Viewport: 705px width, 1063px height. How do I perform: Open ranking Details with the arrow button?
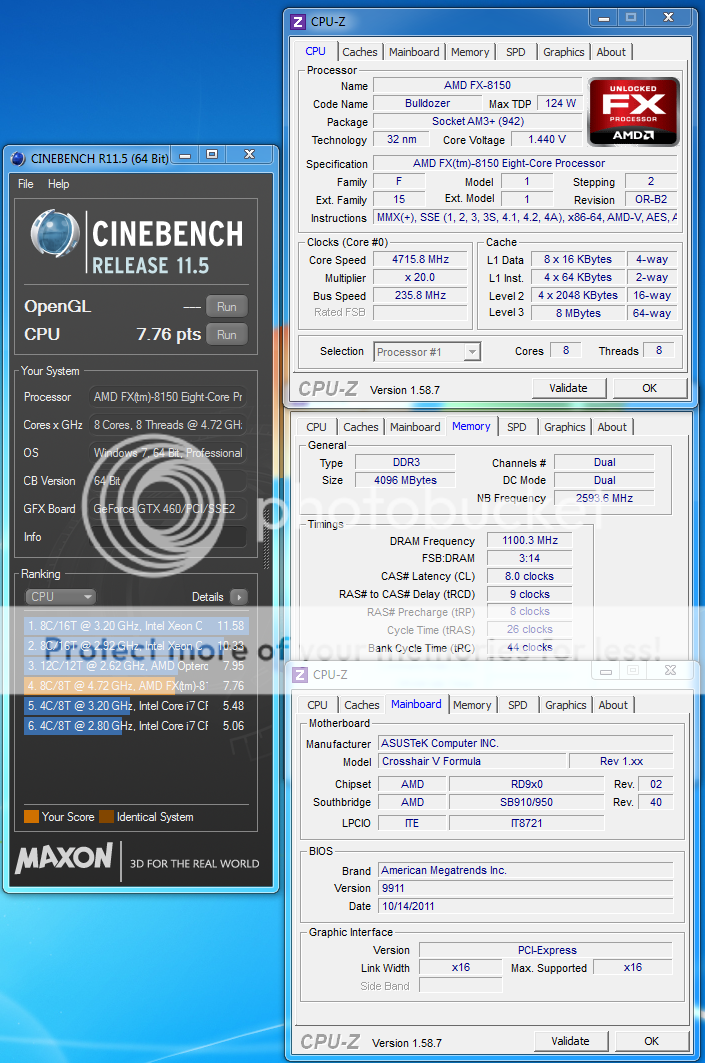[238, 597]
